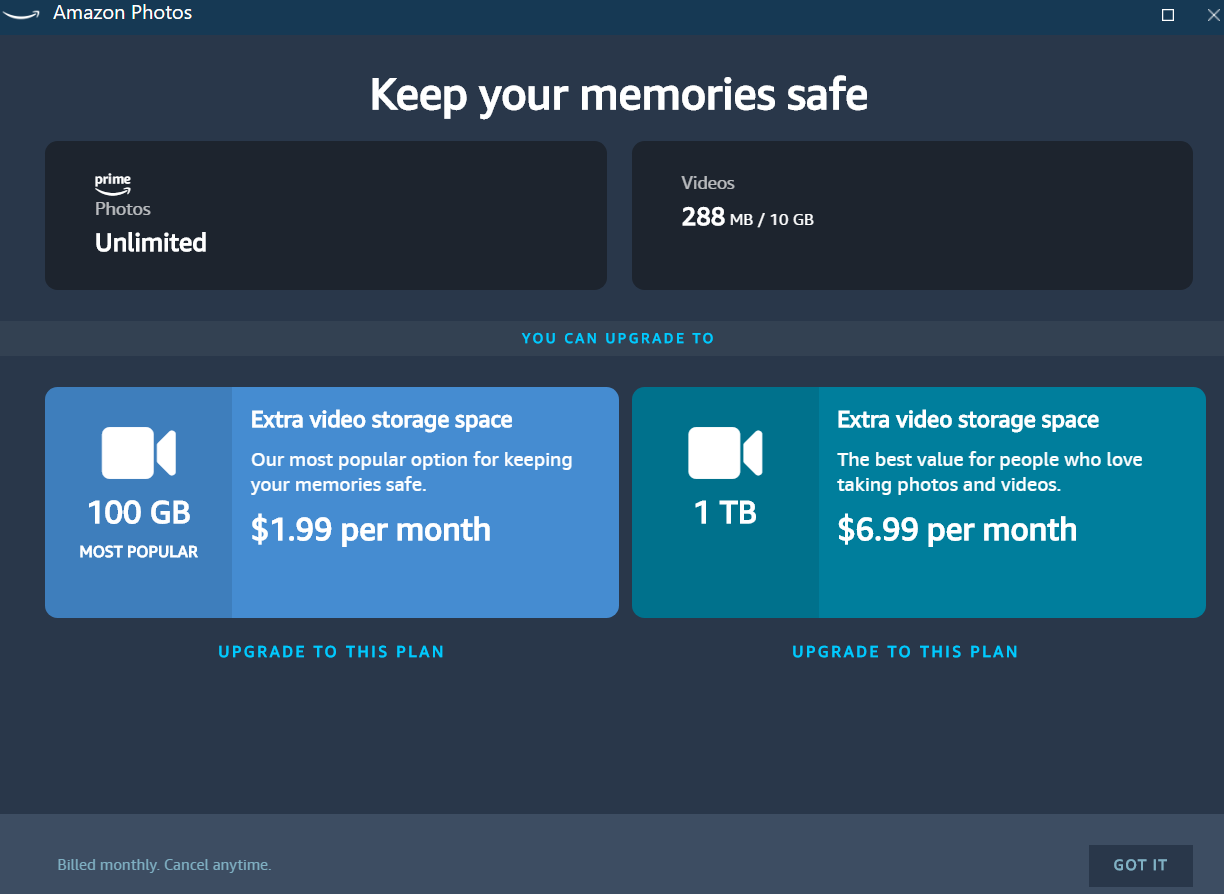Click the Unlimited photos storage text

pyautogui.click(x=151, y=243)
